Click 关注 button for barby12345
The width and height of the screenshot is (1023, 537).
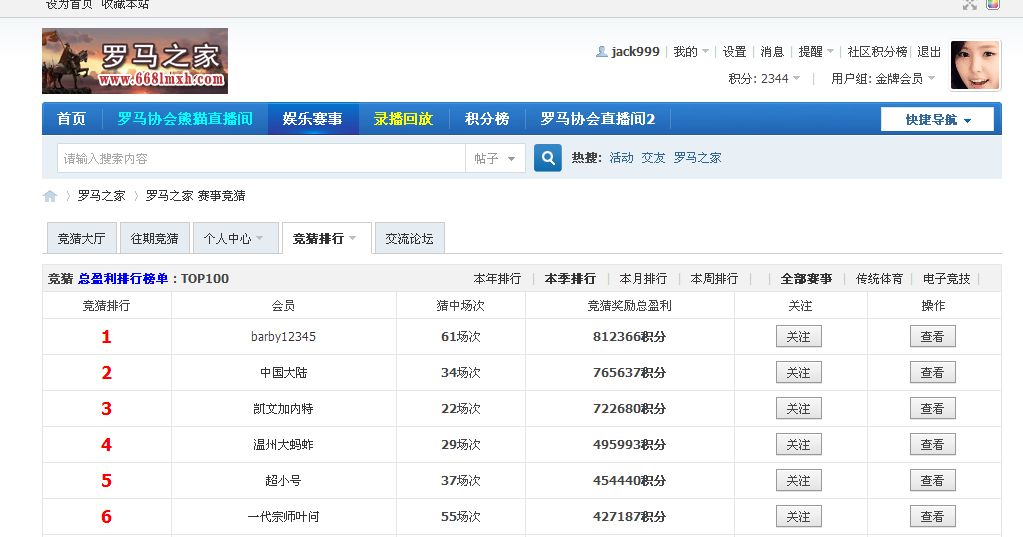tap(798, 337)
